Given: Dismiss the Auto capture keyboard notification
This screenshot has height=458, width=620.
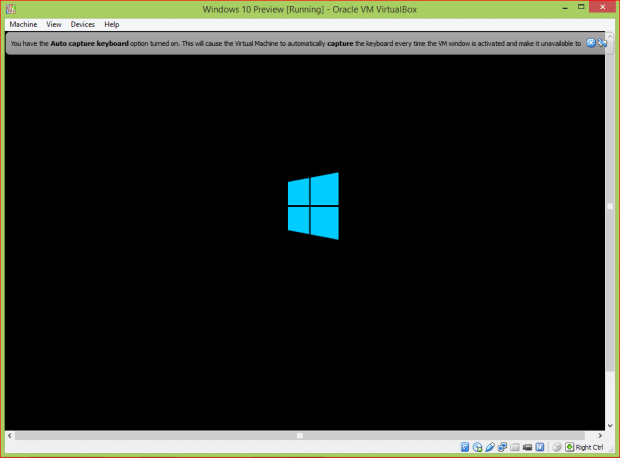Looking at the screenshot, I should click(x=590, y=43).
